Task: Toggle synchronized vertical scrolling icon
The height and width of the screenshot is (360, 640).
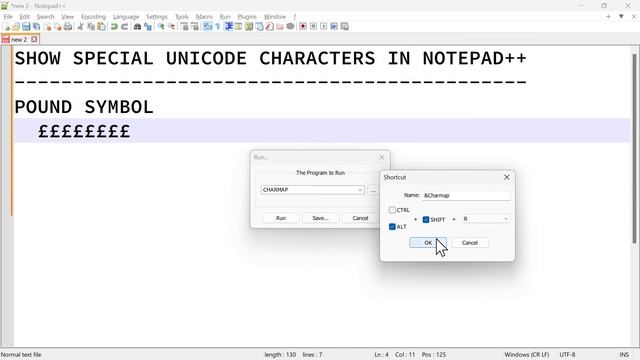Action: coord(184,27)
